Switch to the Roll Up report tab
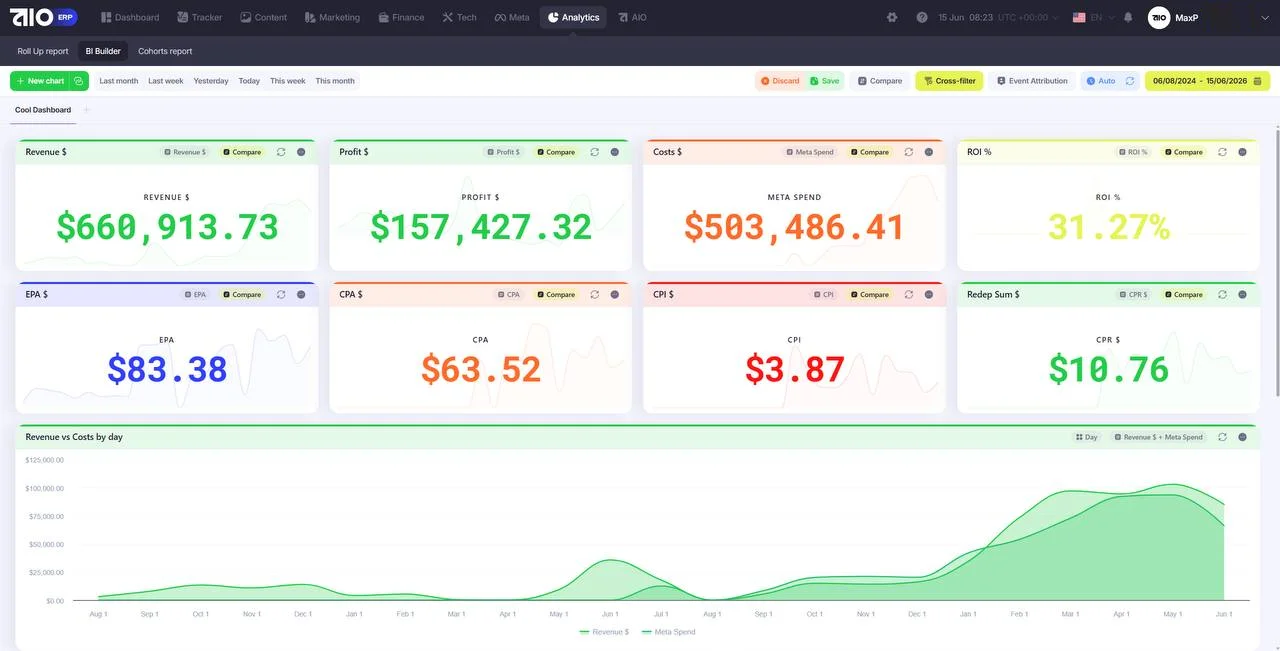Image resolution: width=1280 pixels, height=651 pixels. click(x=43, y=51)
